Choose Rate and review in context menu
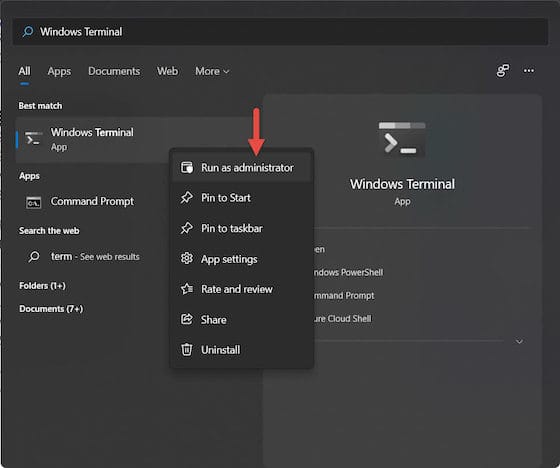The width and height of the screenshot is (560, 468). [242, 289]
